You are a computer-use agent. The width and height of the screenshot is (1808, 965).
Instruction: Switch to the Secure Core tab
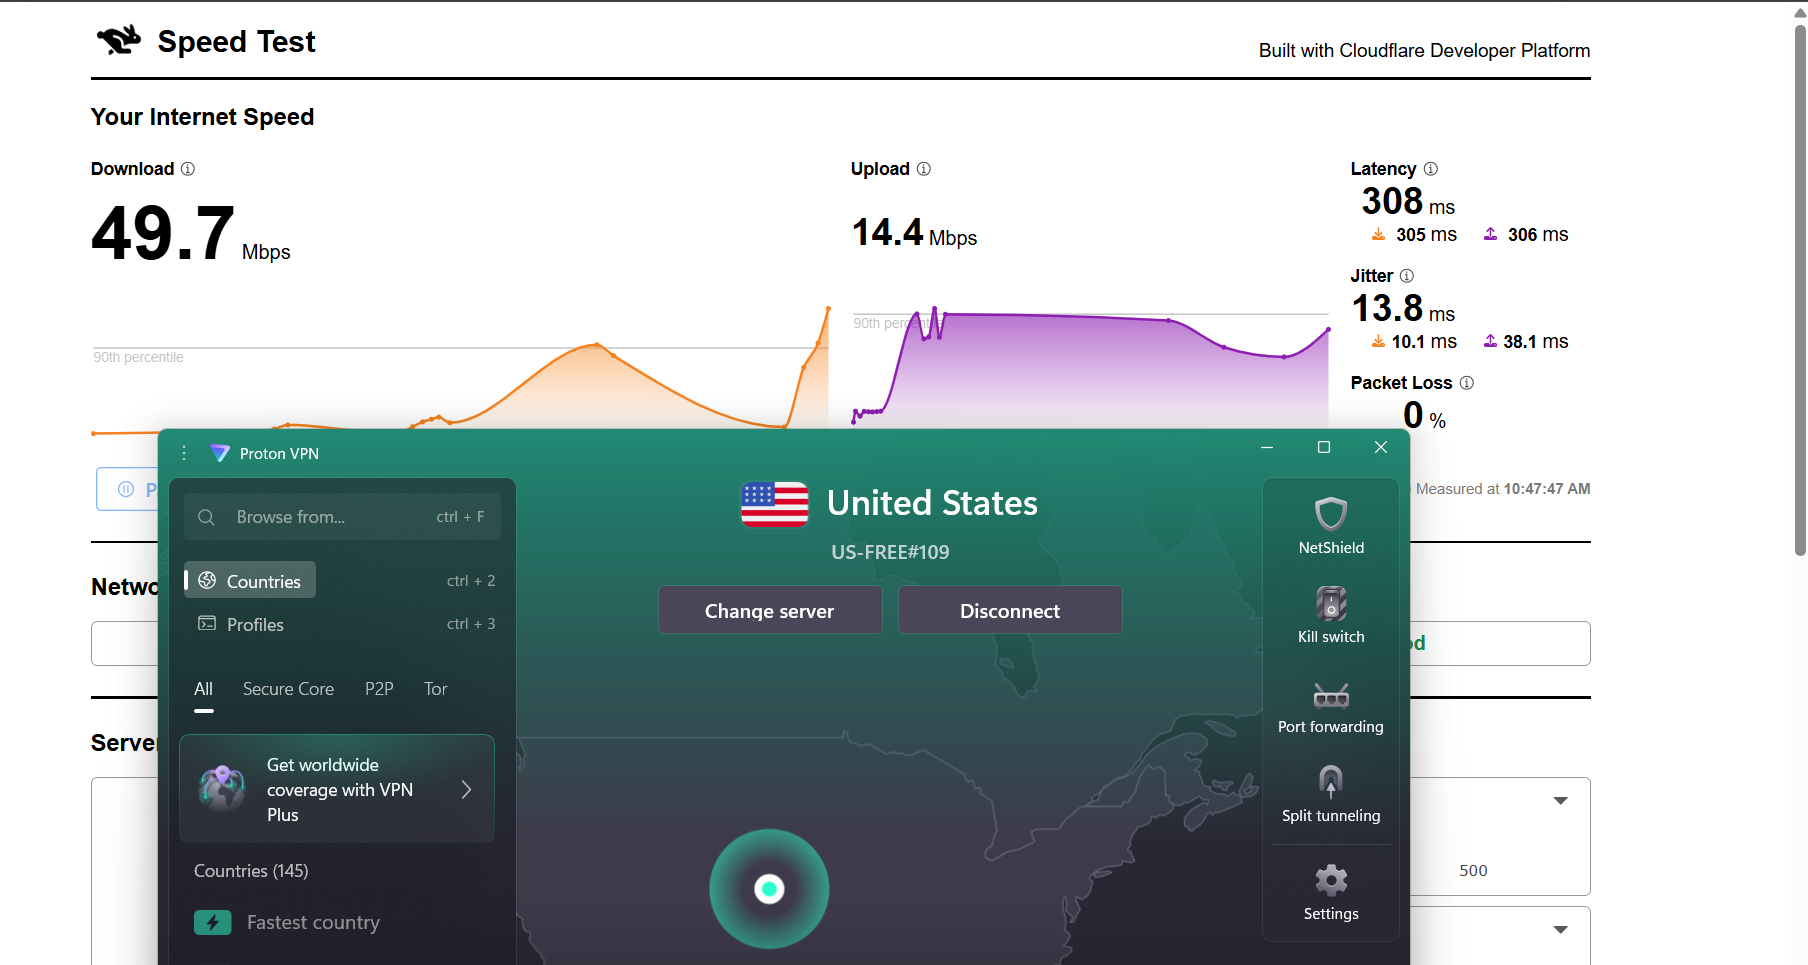288,689
